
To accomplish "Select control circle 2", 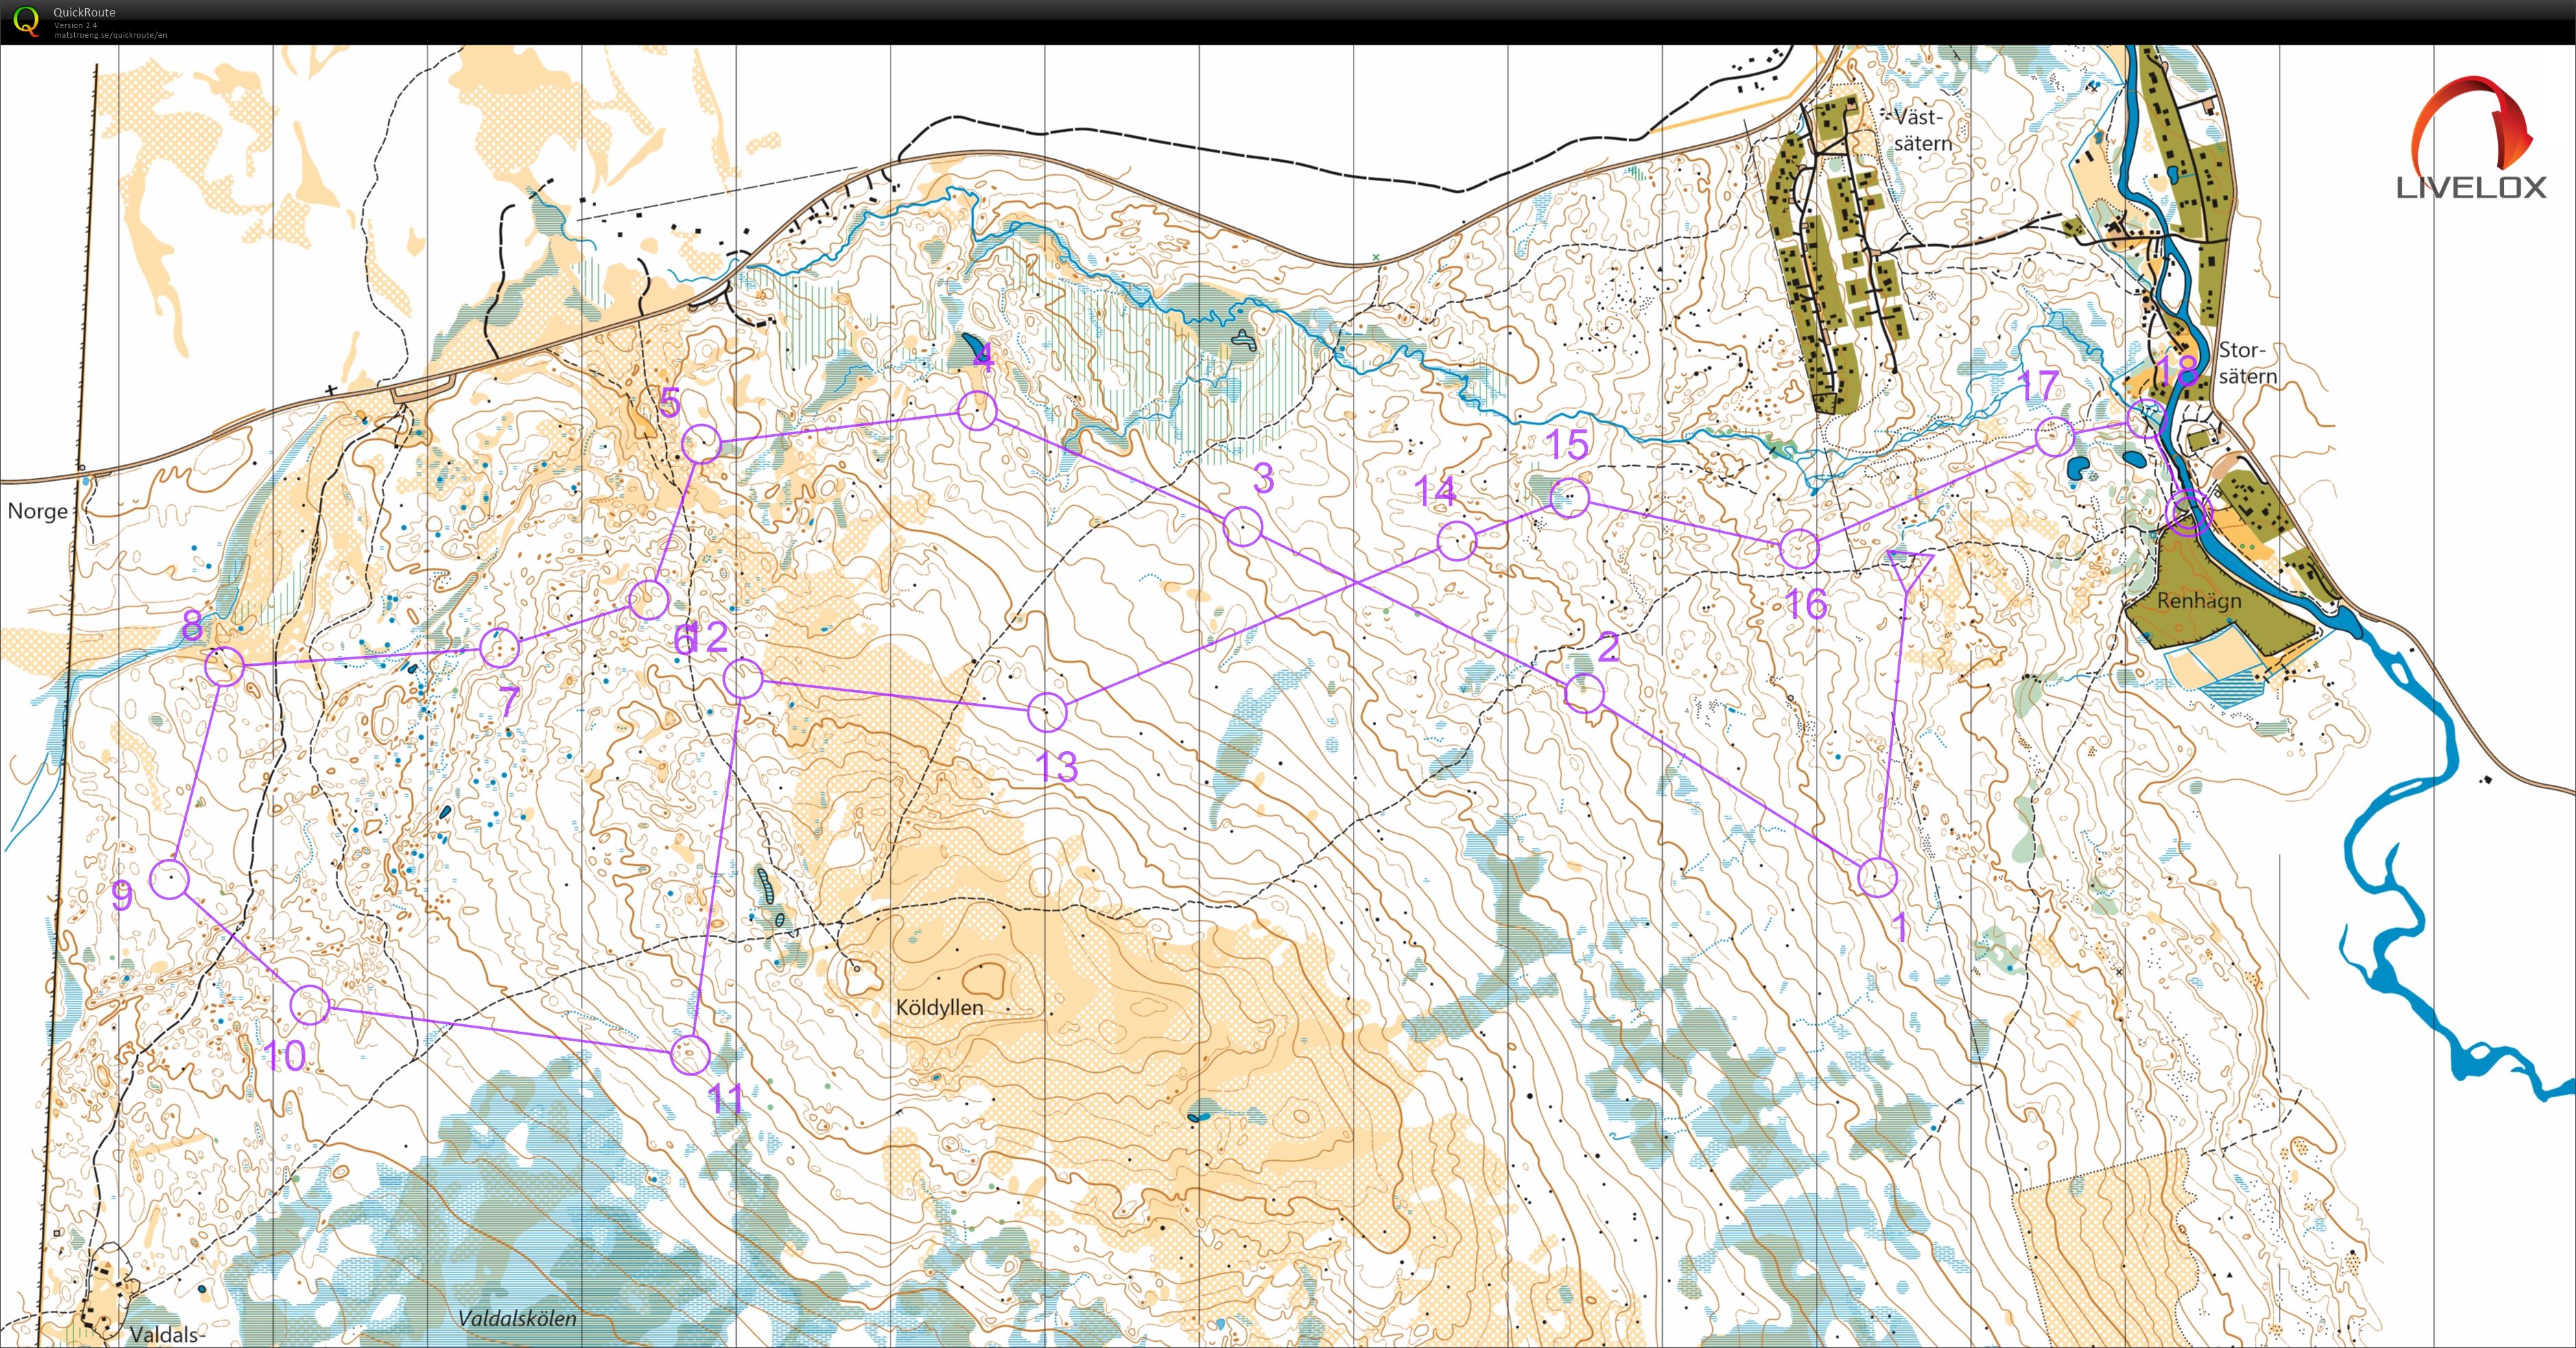I will pos(1584,693).
